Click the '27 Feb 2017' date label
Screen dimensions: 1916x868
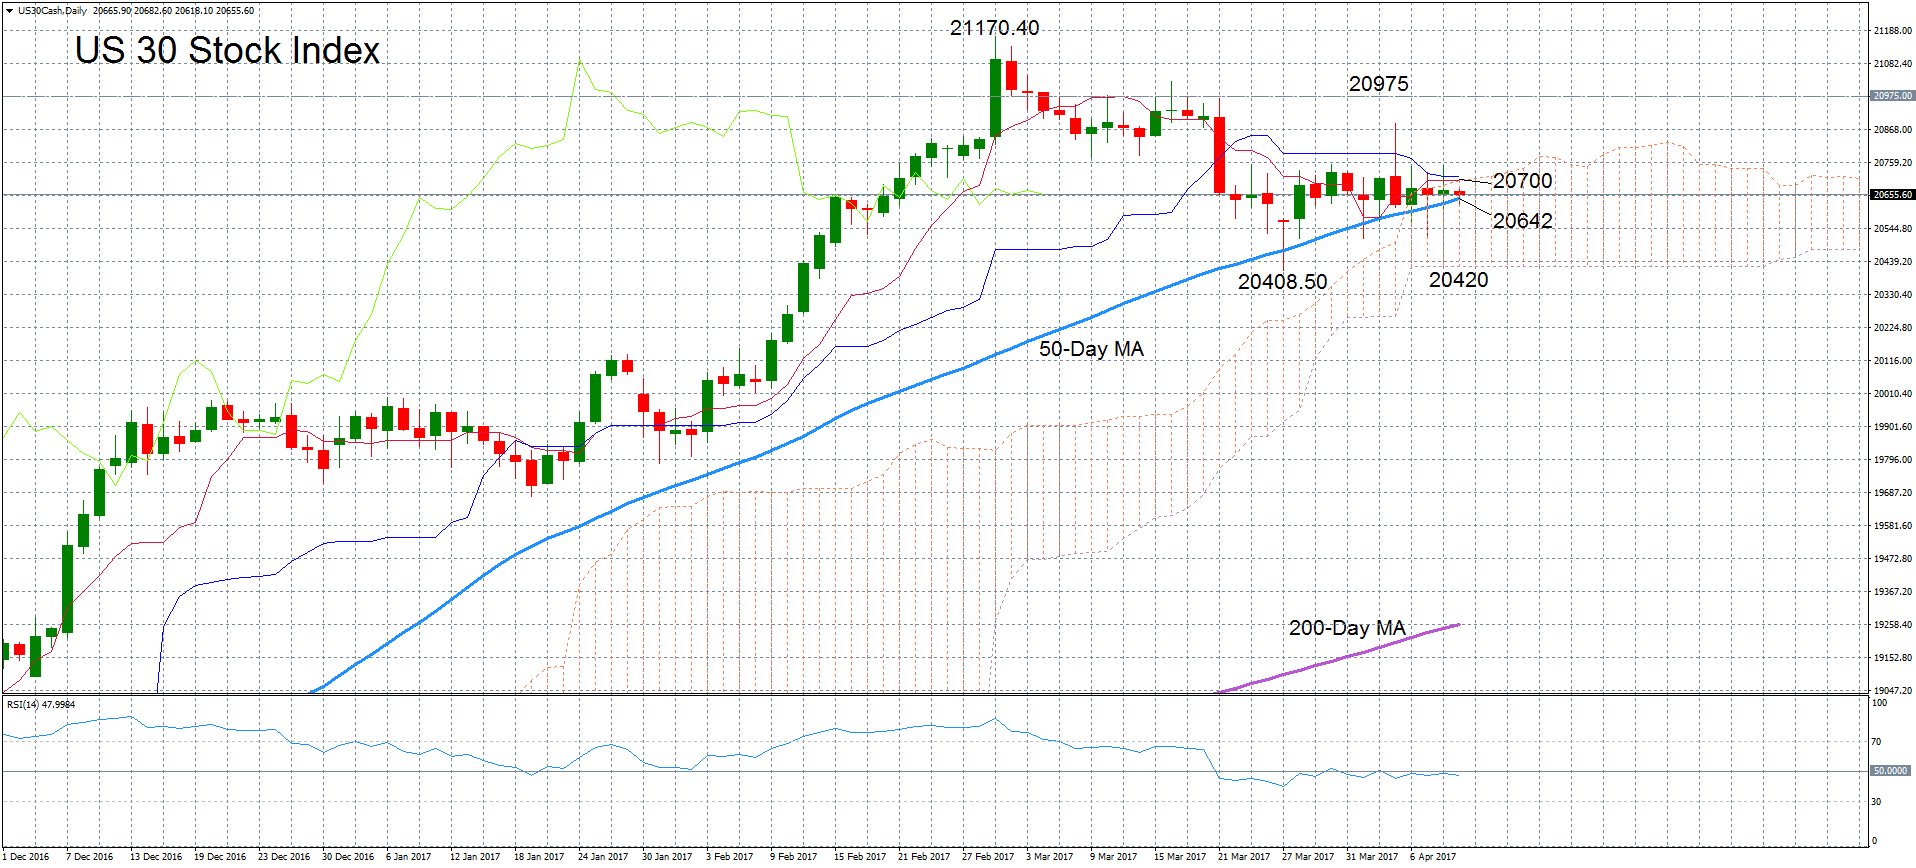(988, 857)
